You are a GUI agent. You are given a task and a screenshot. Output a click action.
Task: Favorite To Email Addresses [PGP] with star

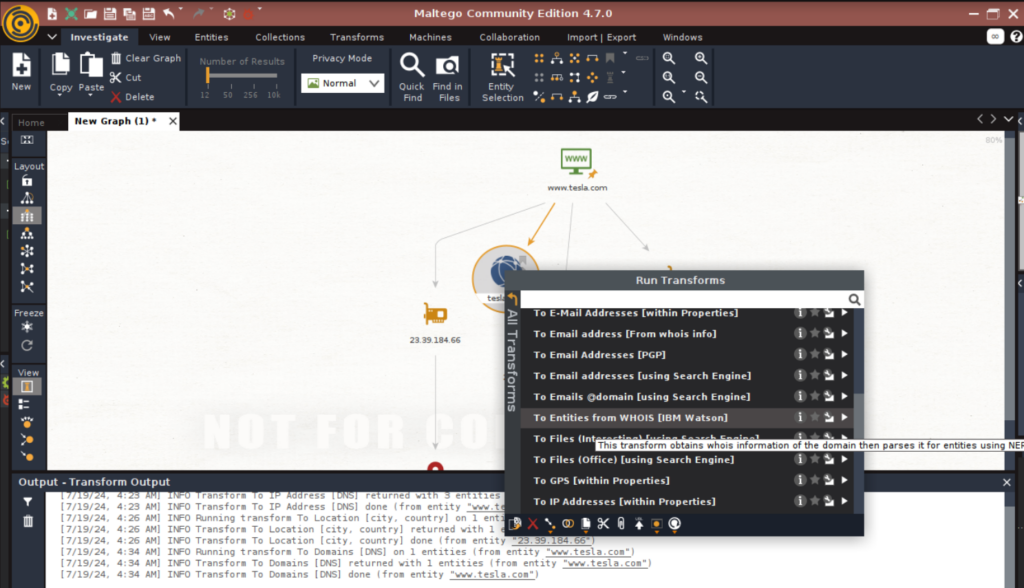click(814, 355)
